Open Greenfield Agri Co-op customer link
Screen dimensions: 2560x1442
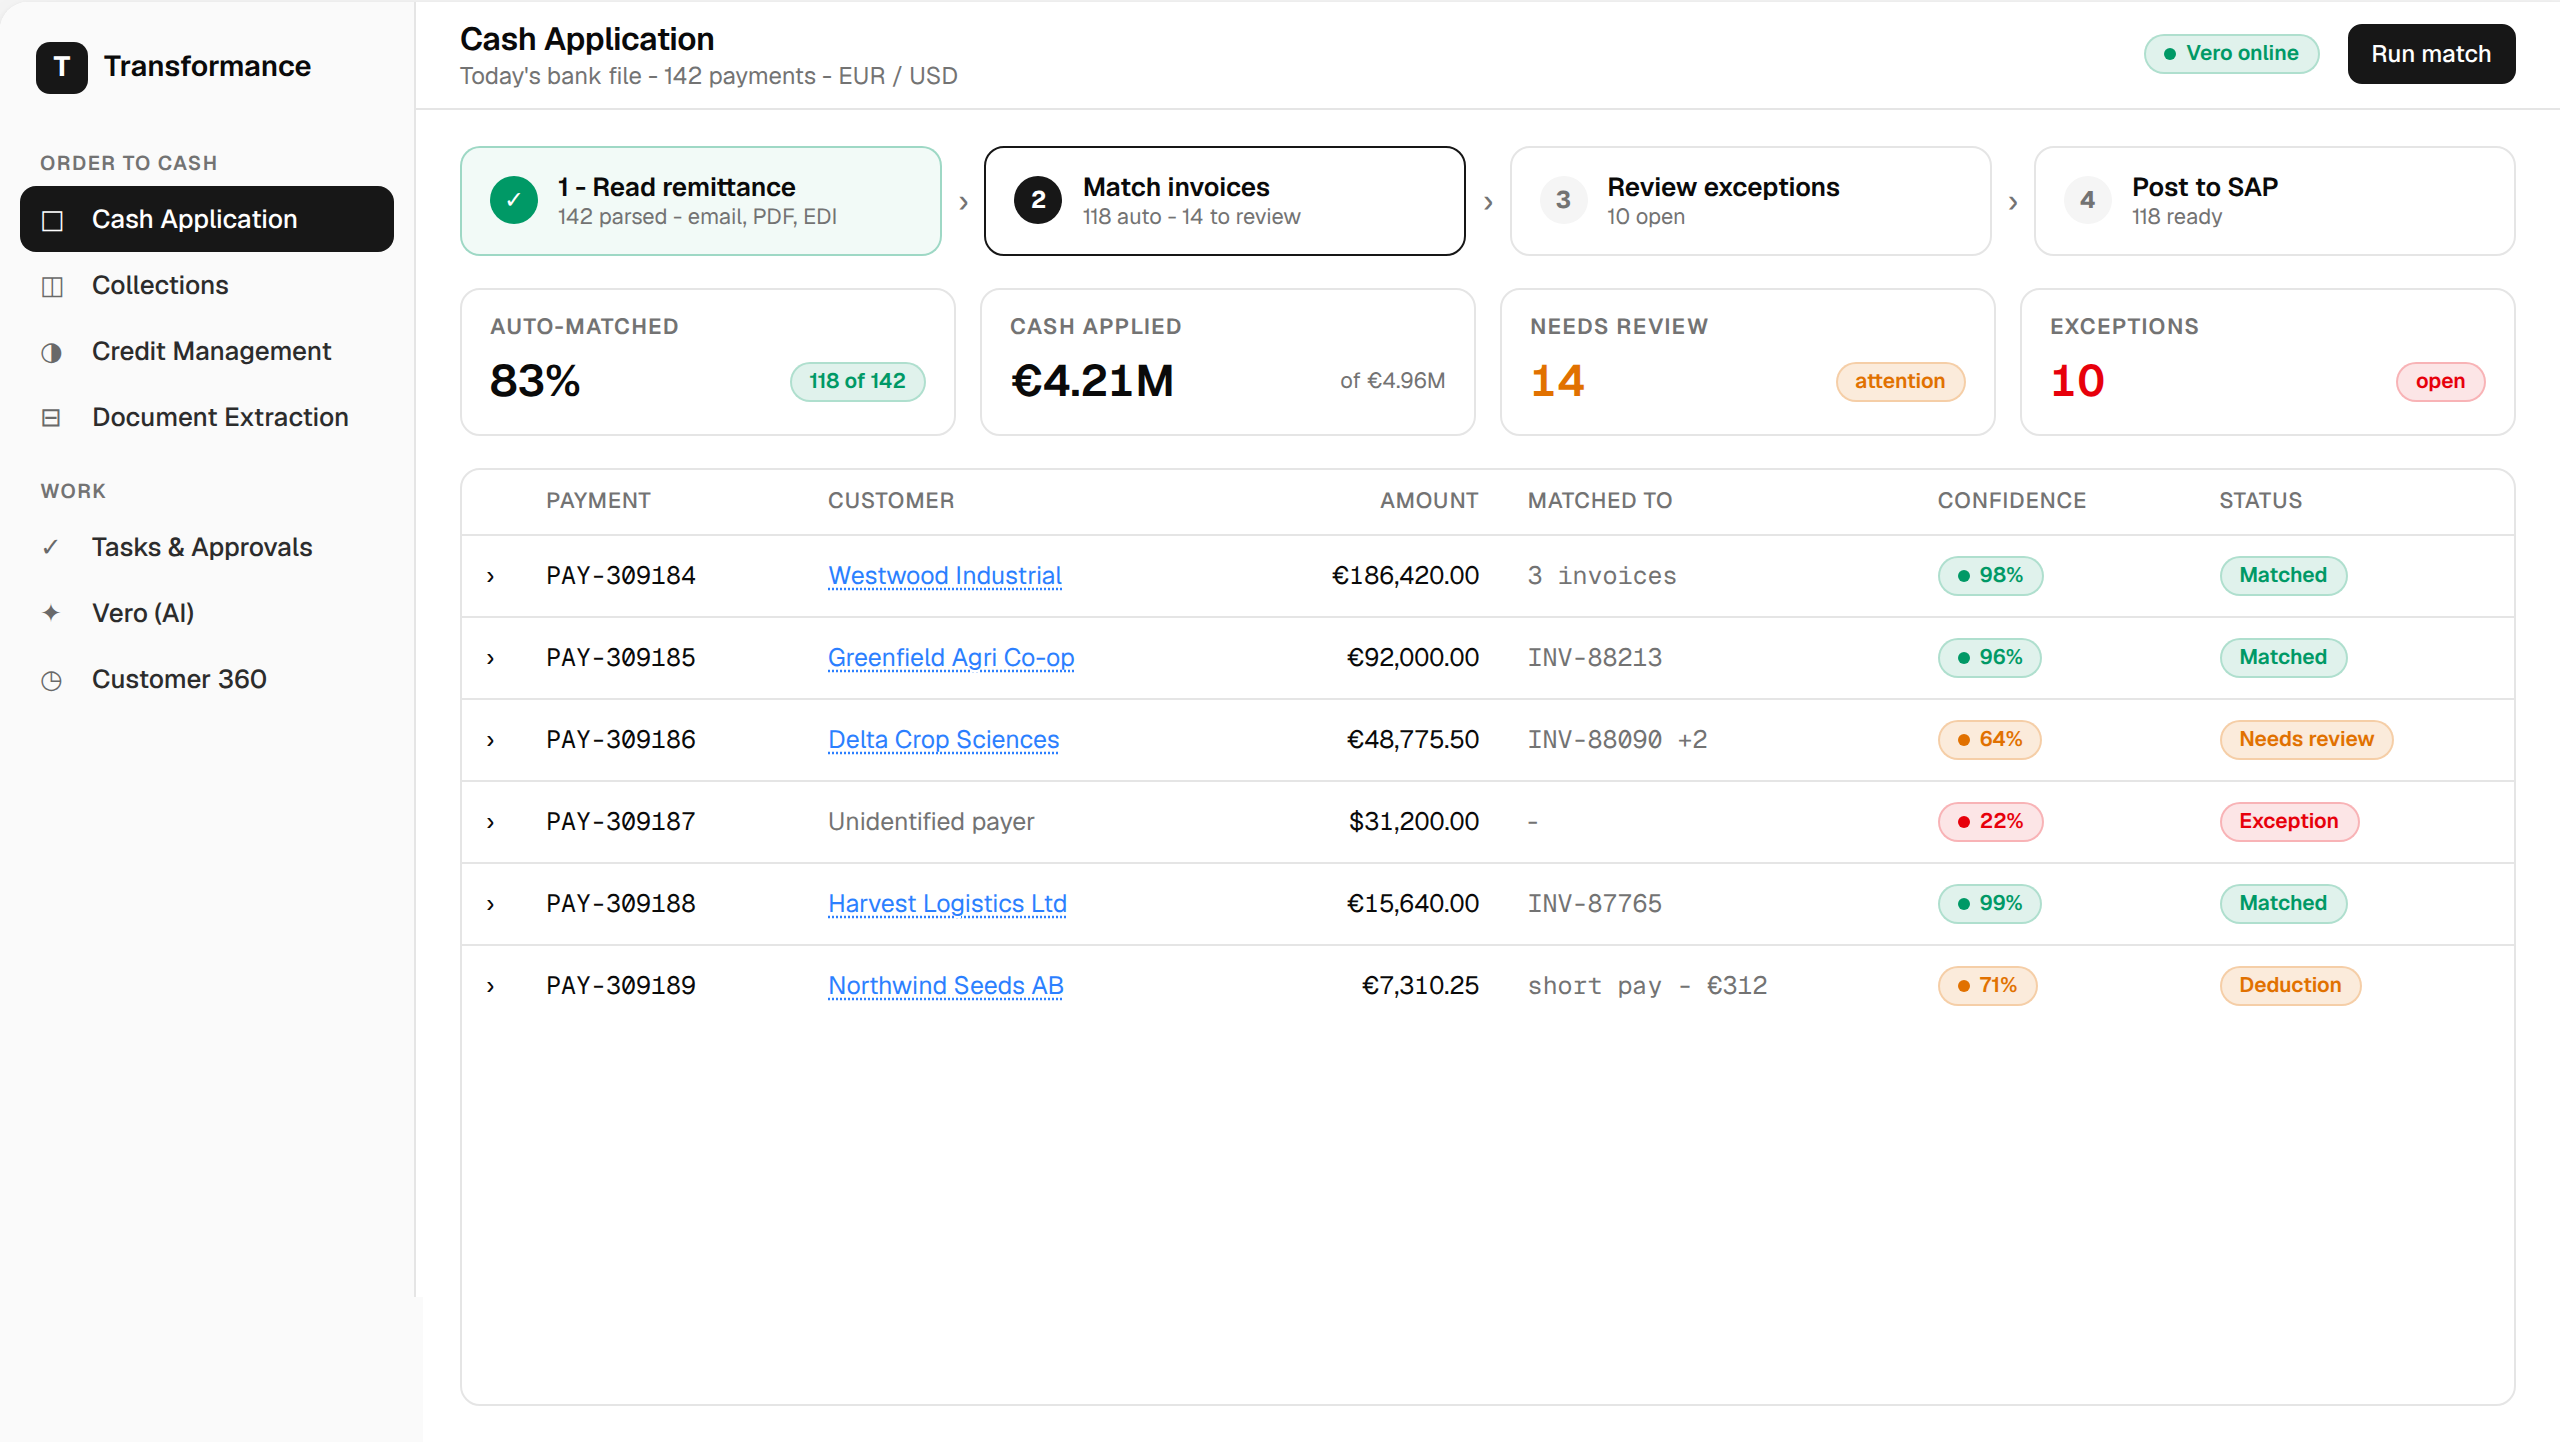tap(951, 658)
